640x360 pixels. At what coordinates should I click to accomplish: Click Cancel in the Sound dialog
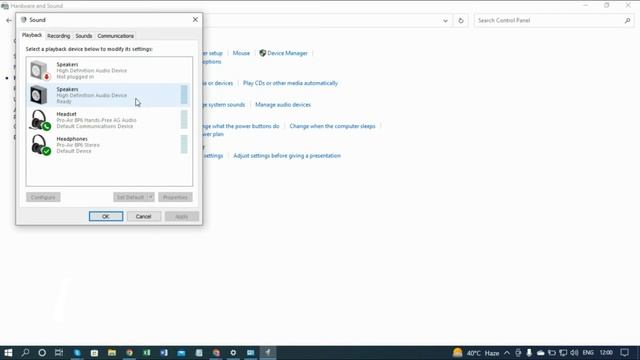pos(143,216)
